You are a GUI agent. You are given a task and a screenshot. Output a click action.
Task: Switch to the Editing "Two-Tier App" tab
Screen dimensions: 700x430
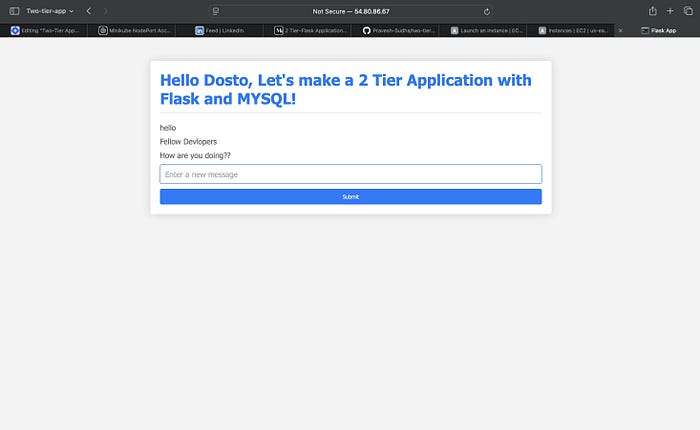click(x=44, y=30)
